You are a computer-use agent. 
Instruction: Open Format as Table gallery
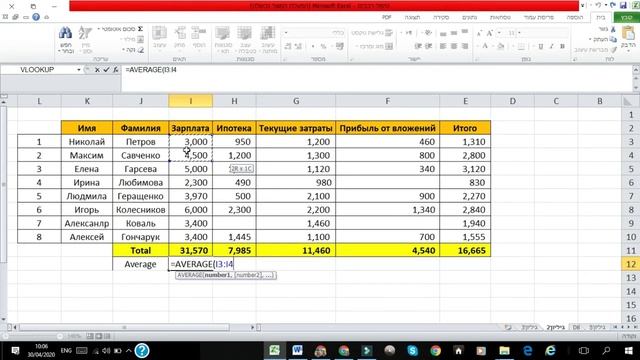(245, 40)
